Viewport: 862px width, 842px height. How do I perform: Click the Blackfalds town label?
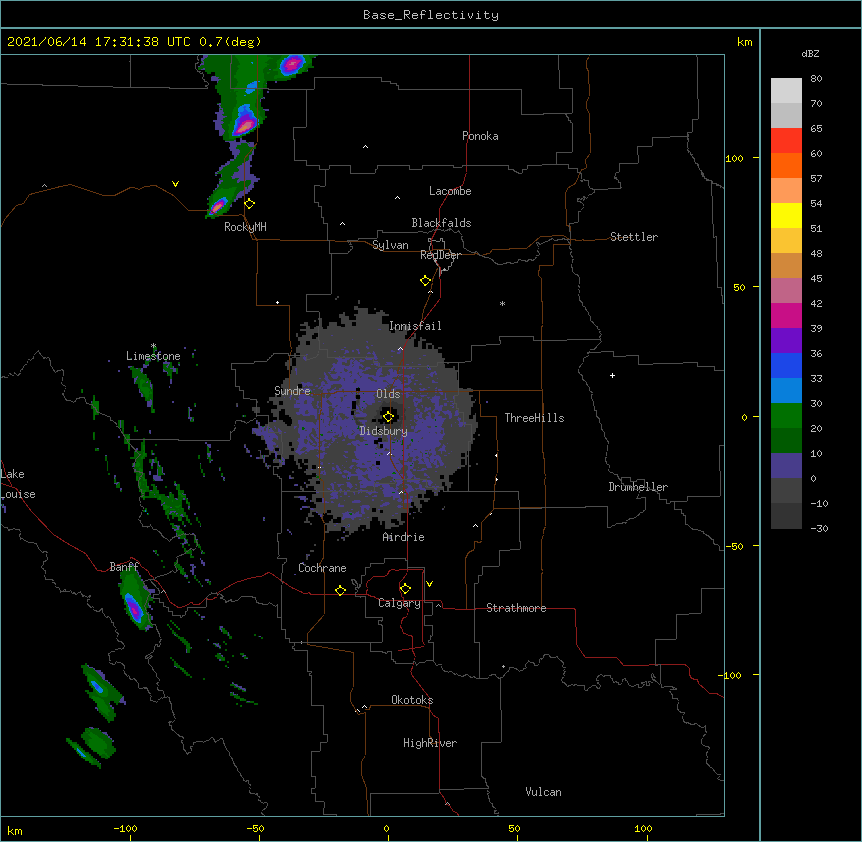click(x=441, y=223)
